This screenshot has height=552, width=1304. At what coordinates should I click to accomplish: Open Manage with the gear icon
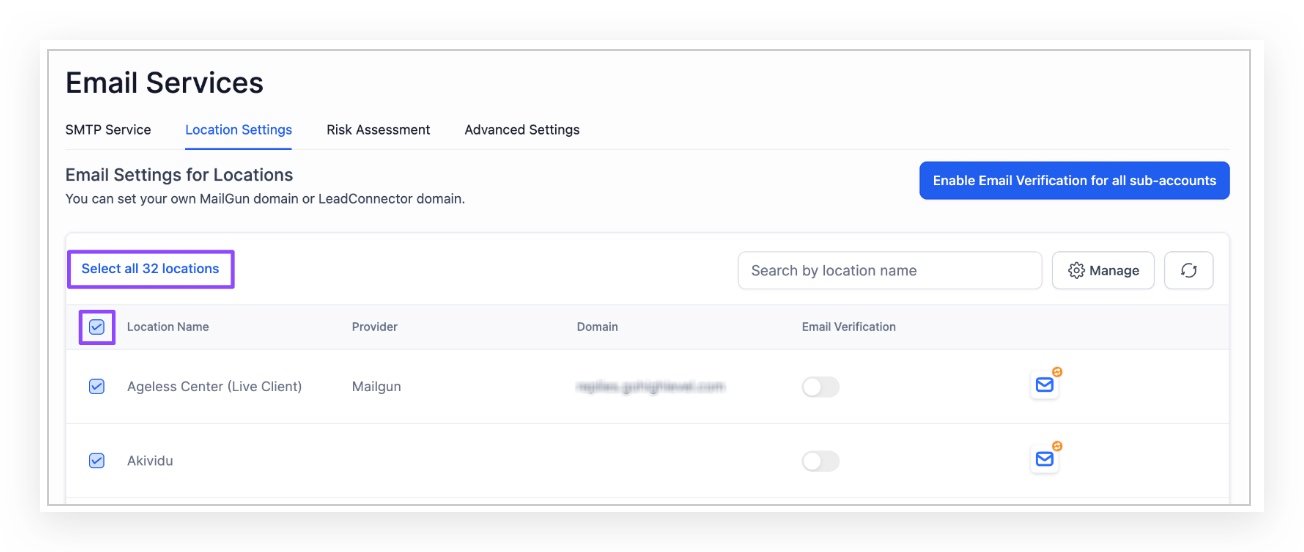click(1103, 271)
